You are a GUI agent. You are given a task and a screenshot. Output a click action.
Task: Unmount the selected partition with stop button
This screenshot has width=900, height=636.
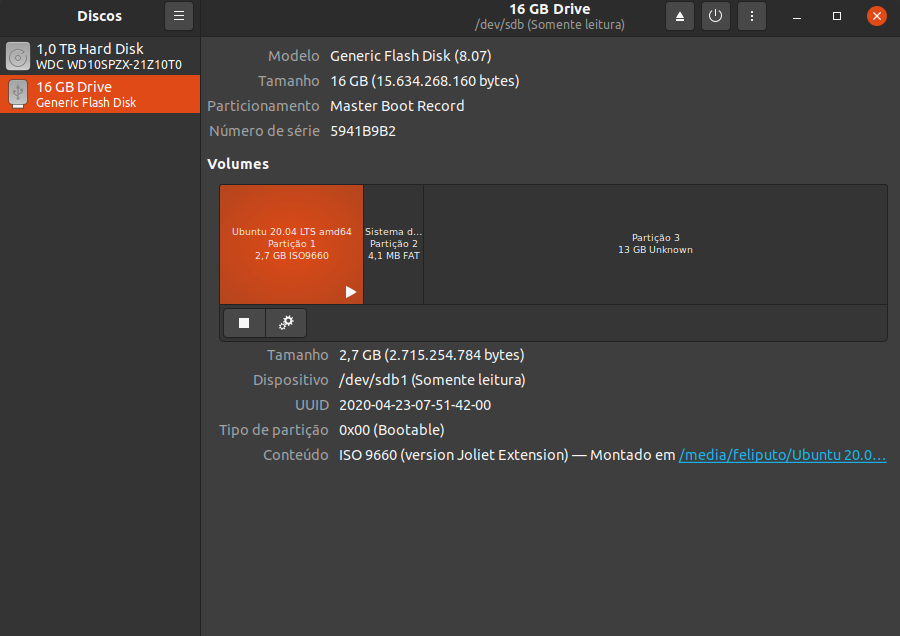(244, 323)
